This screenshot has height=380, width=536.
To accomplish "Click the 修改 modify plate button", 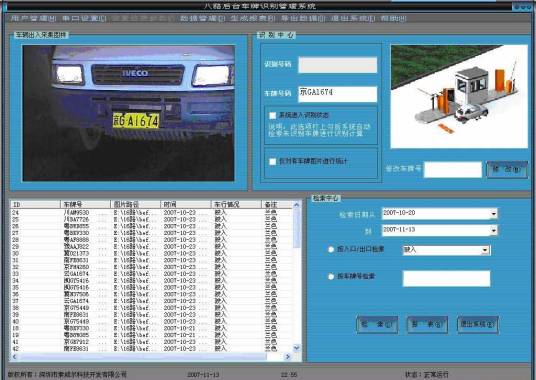I will pyautogui.click(x=507, y=169).
